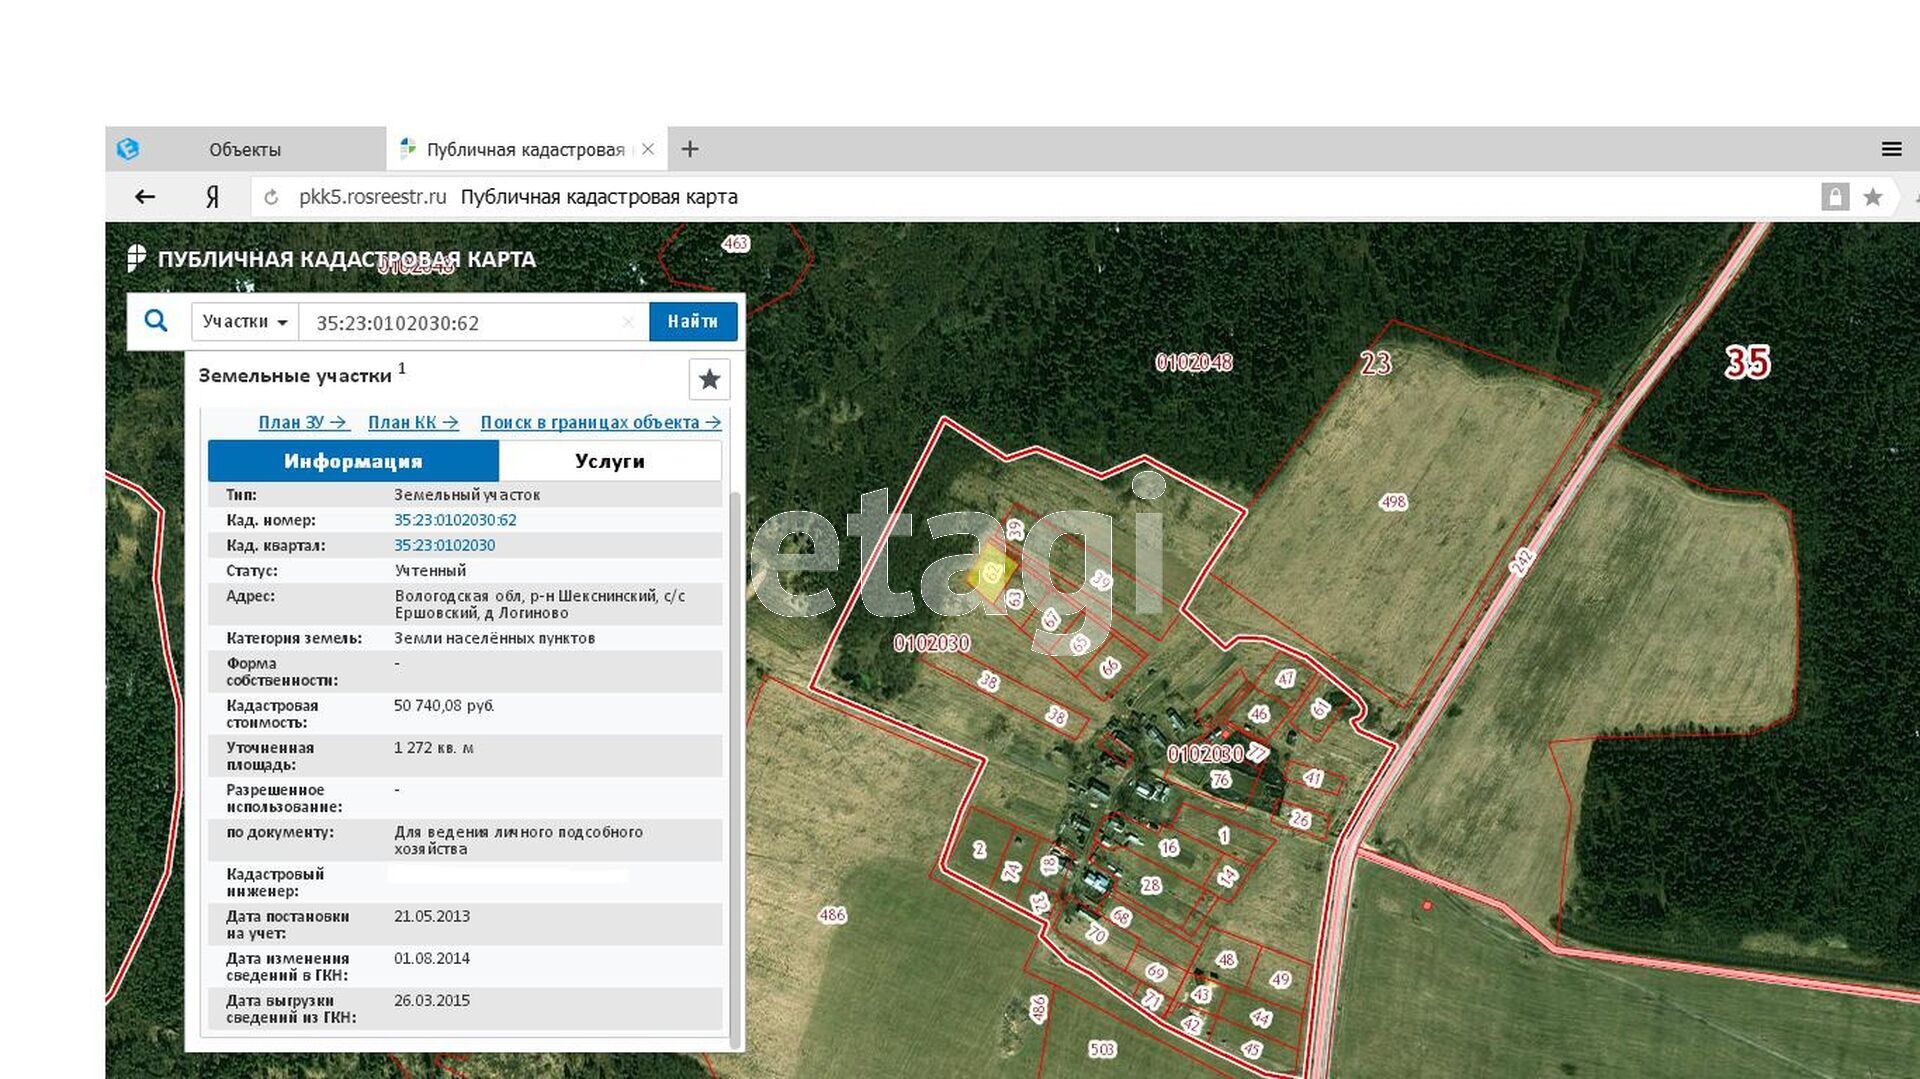Open the browser hamburger menu
This screenshot has width=1920, height=1079.
click(x=1891, y=149)
